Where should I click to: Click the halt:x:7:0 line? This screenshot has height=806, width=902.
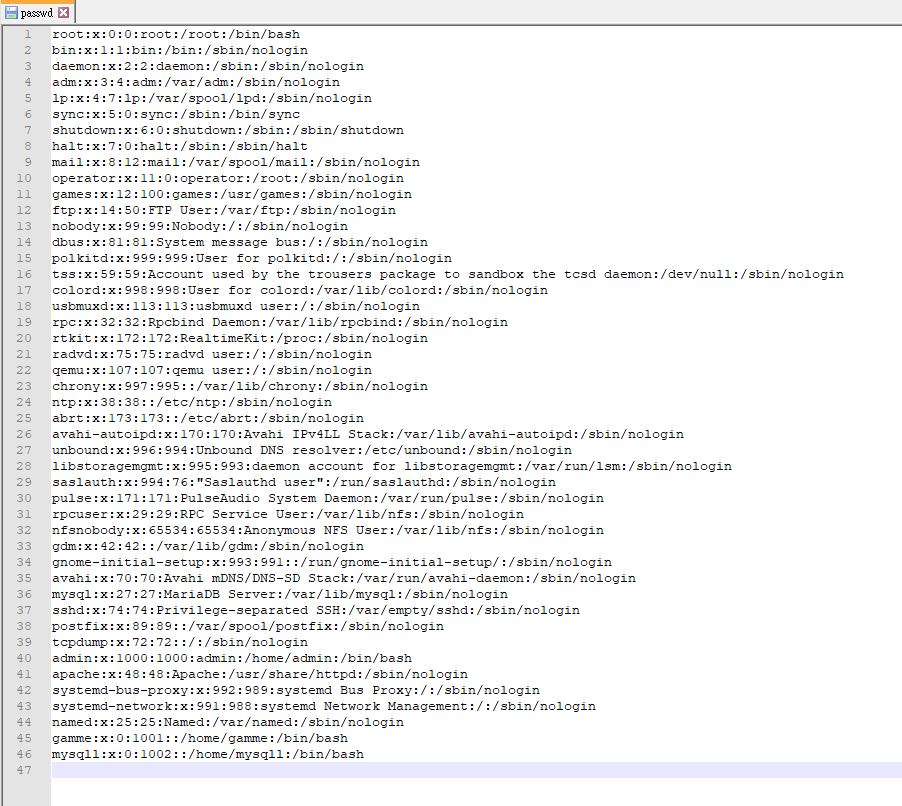pyautogui.click(x=179, y=147)
